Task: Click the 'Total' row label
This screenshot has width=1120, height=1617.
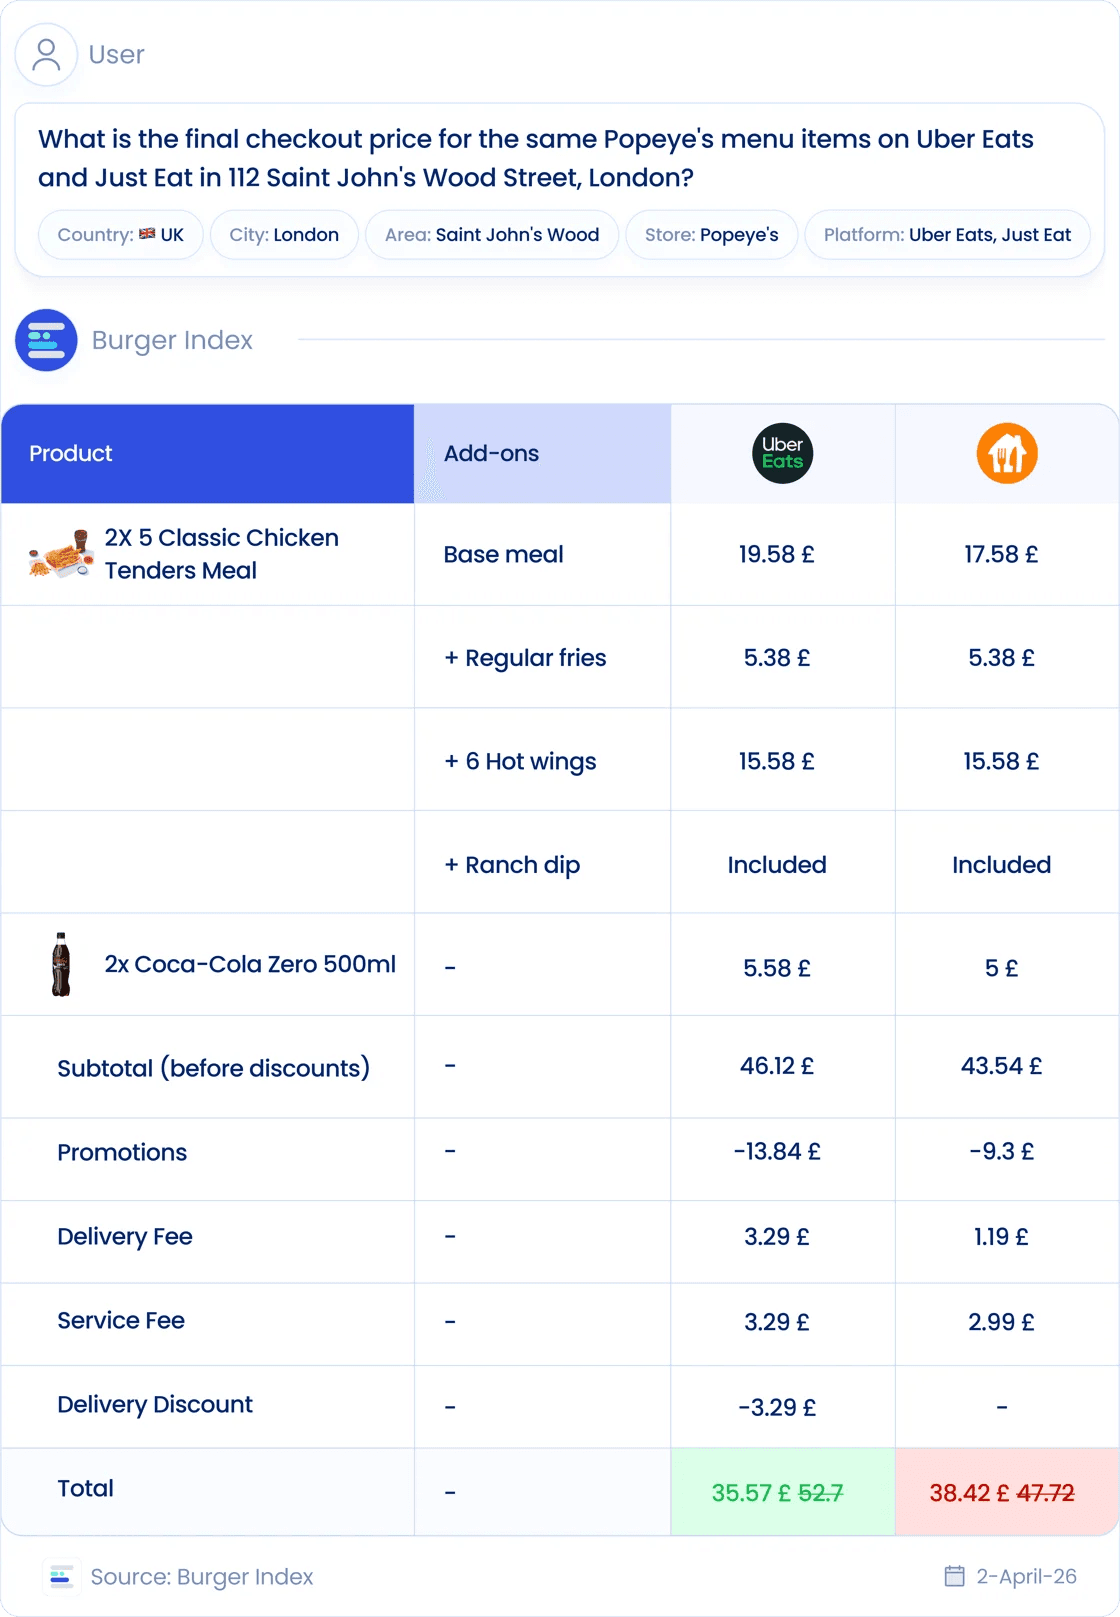Action: 85,1488
